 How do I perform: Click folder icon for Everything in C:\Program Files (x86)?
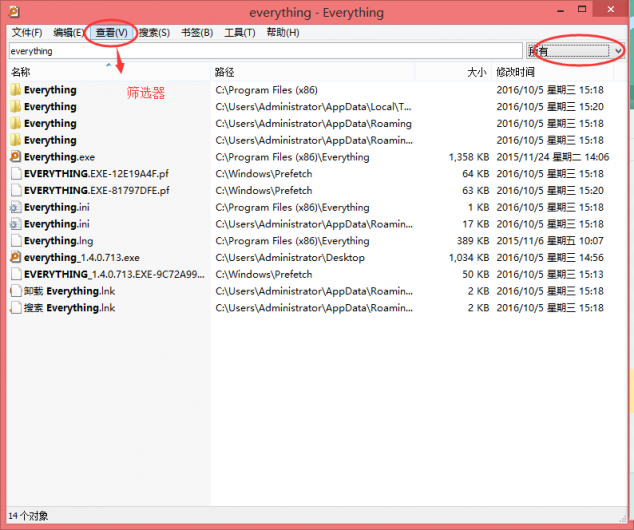tap(15, 90)
